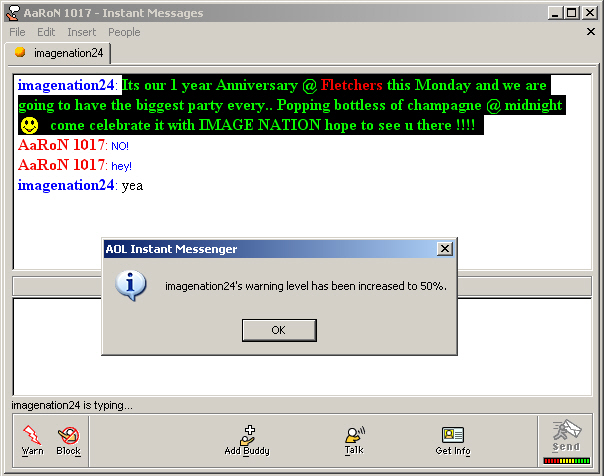Click the warning level increased to 50% text
The width and height of the screenshot is (604, 476).
click(306, 286)
